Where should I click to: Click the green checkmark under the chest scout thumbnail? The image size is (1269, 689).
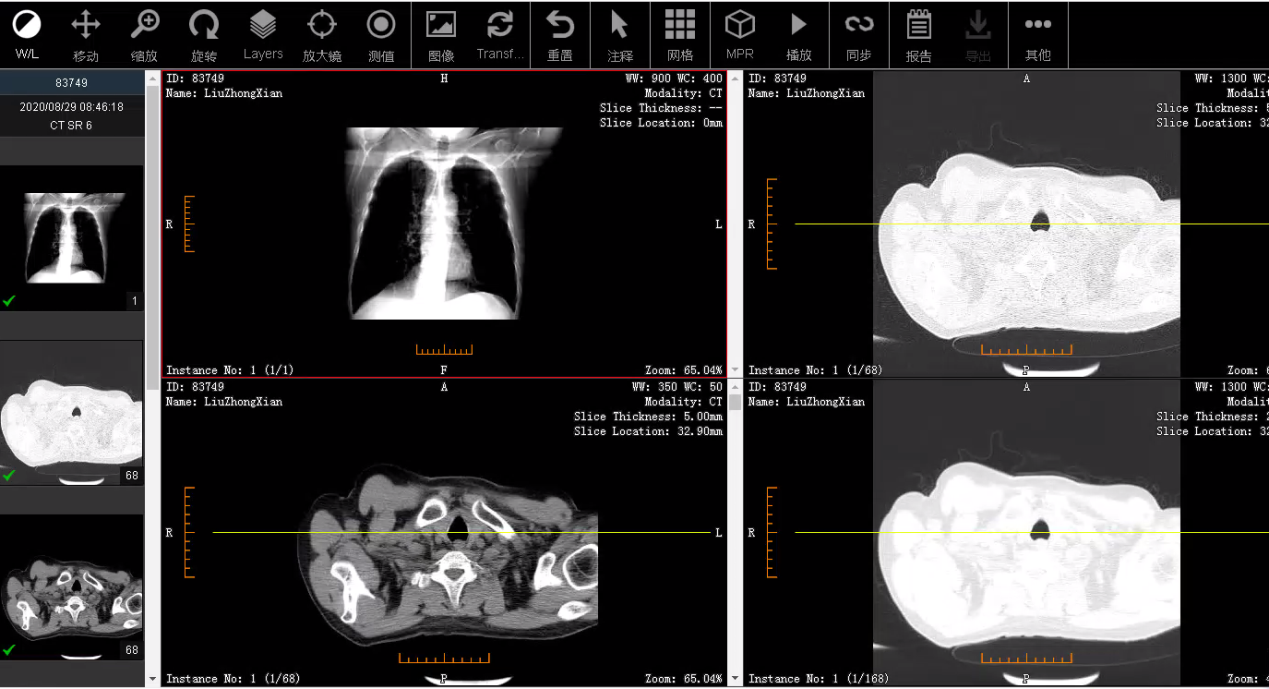[x=9, y=300]
